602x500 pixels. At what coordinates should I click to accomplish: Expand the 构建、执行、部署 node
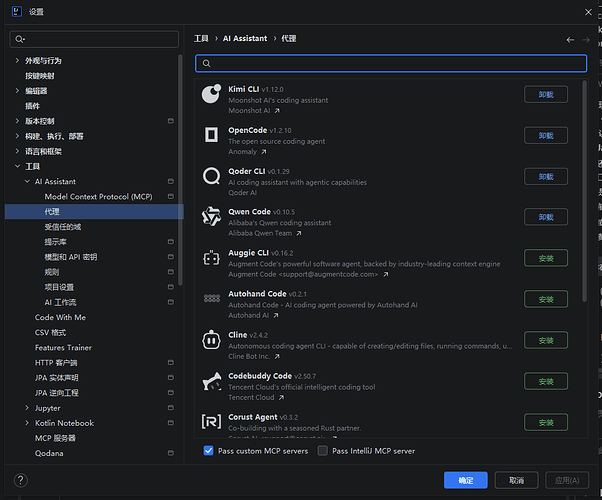click(17, 136)
